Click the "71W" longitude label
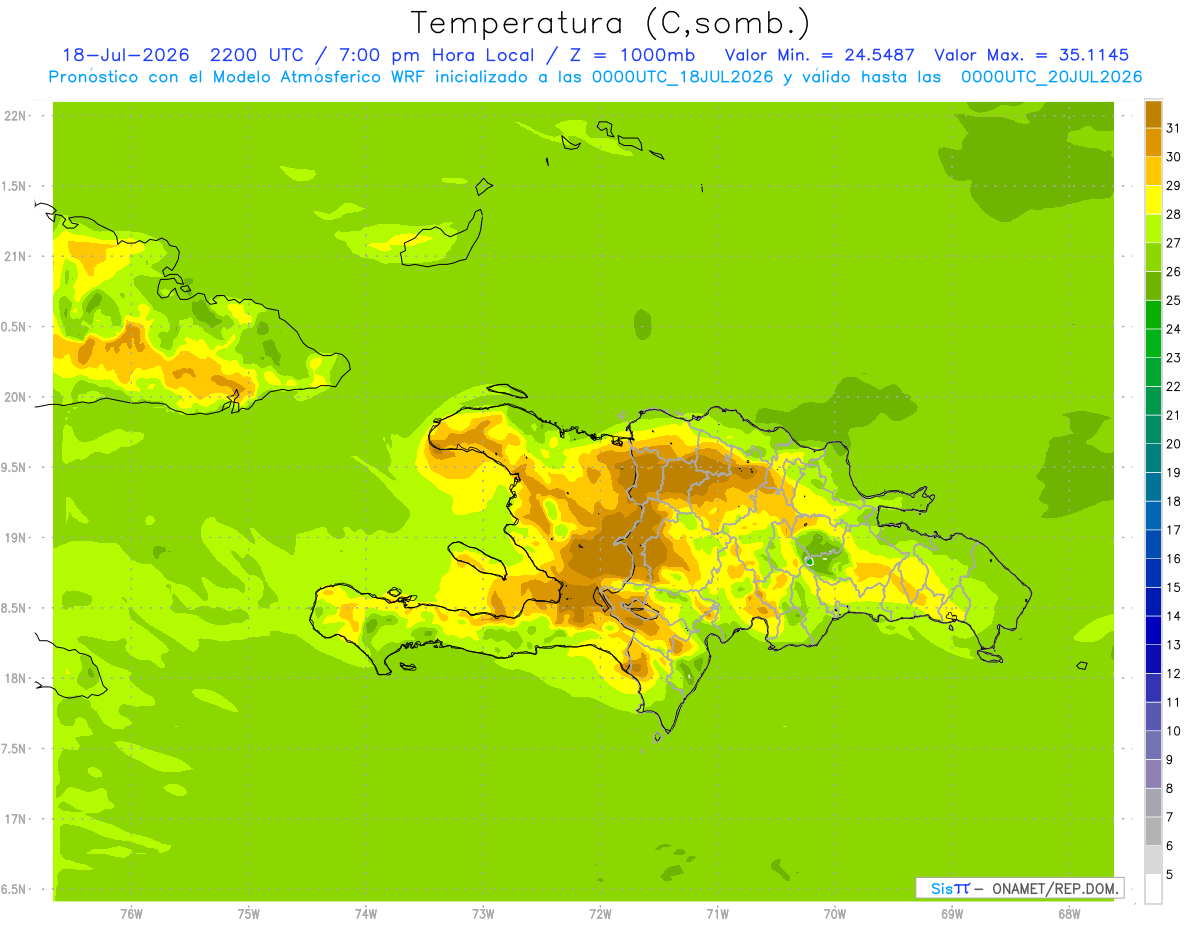The image size is (1200, 927). click(x=717, y=914)
